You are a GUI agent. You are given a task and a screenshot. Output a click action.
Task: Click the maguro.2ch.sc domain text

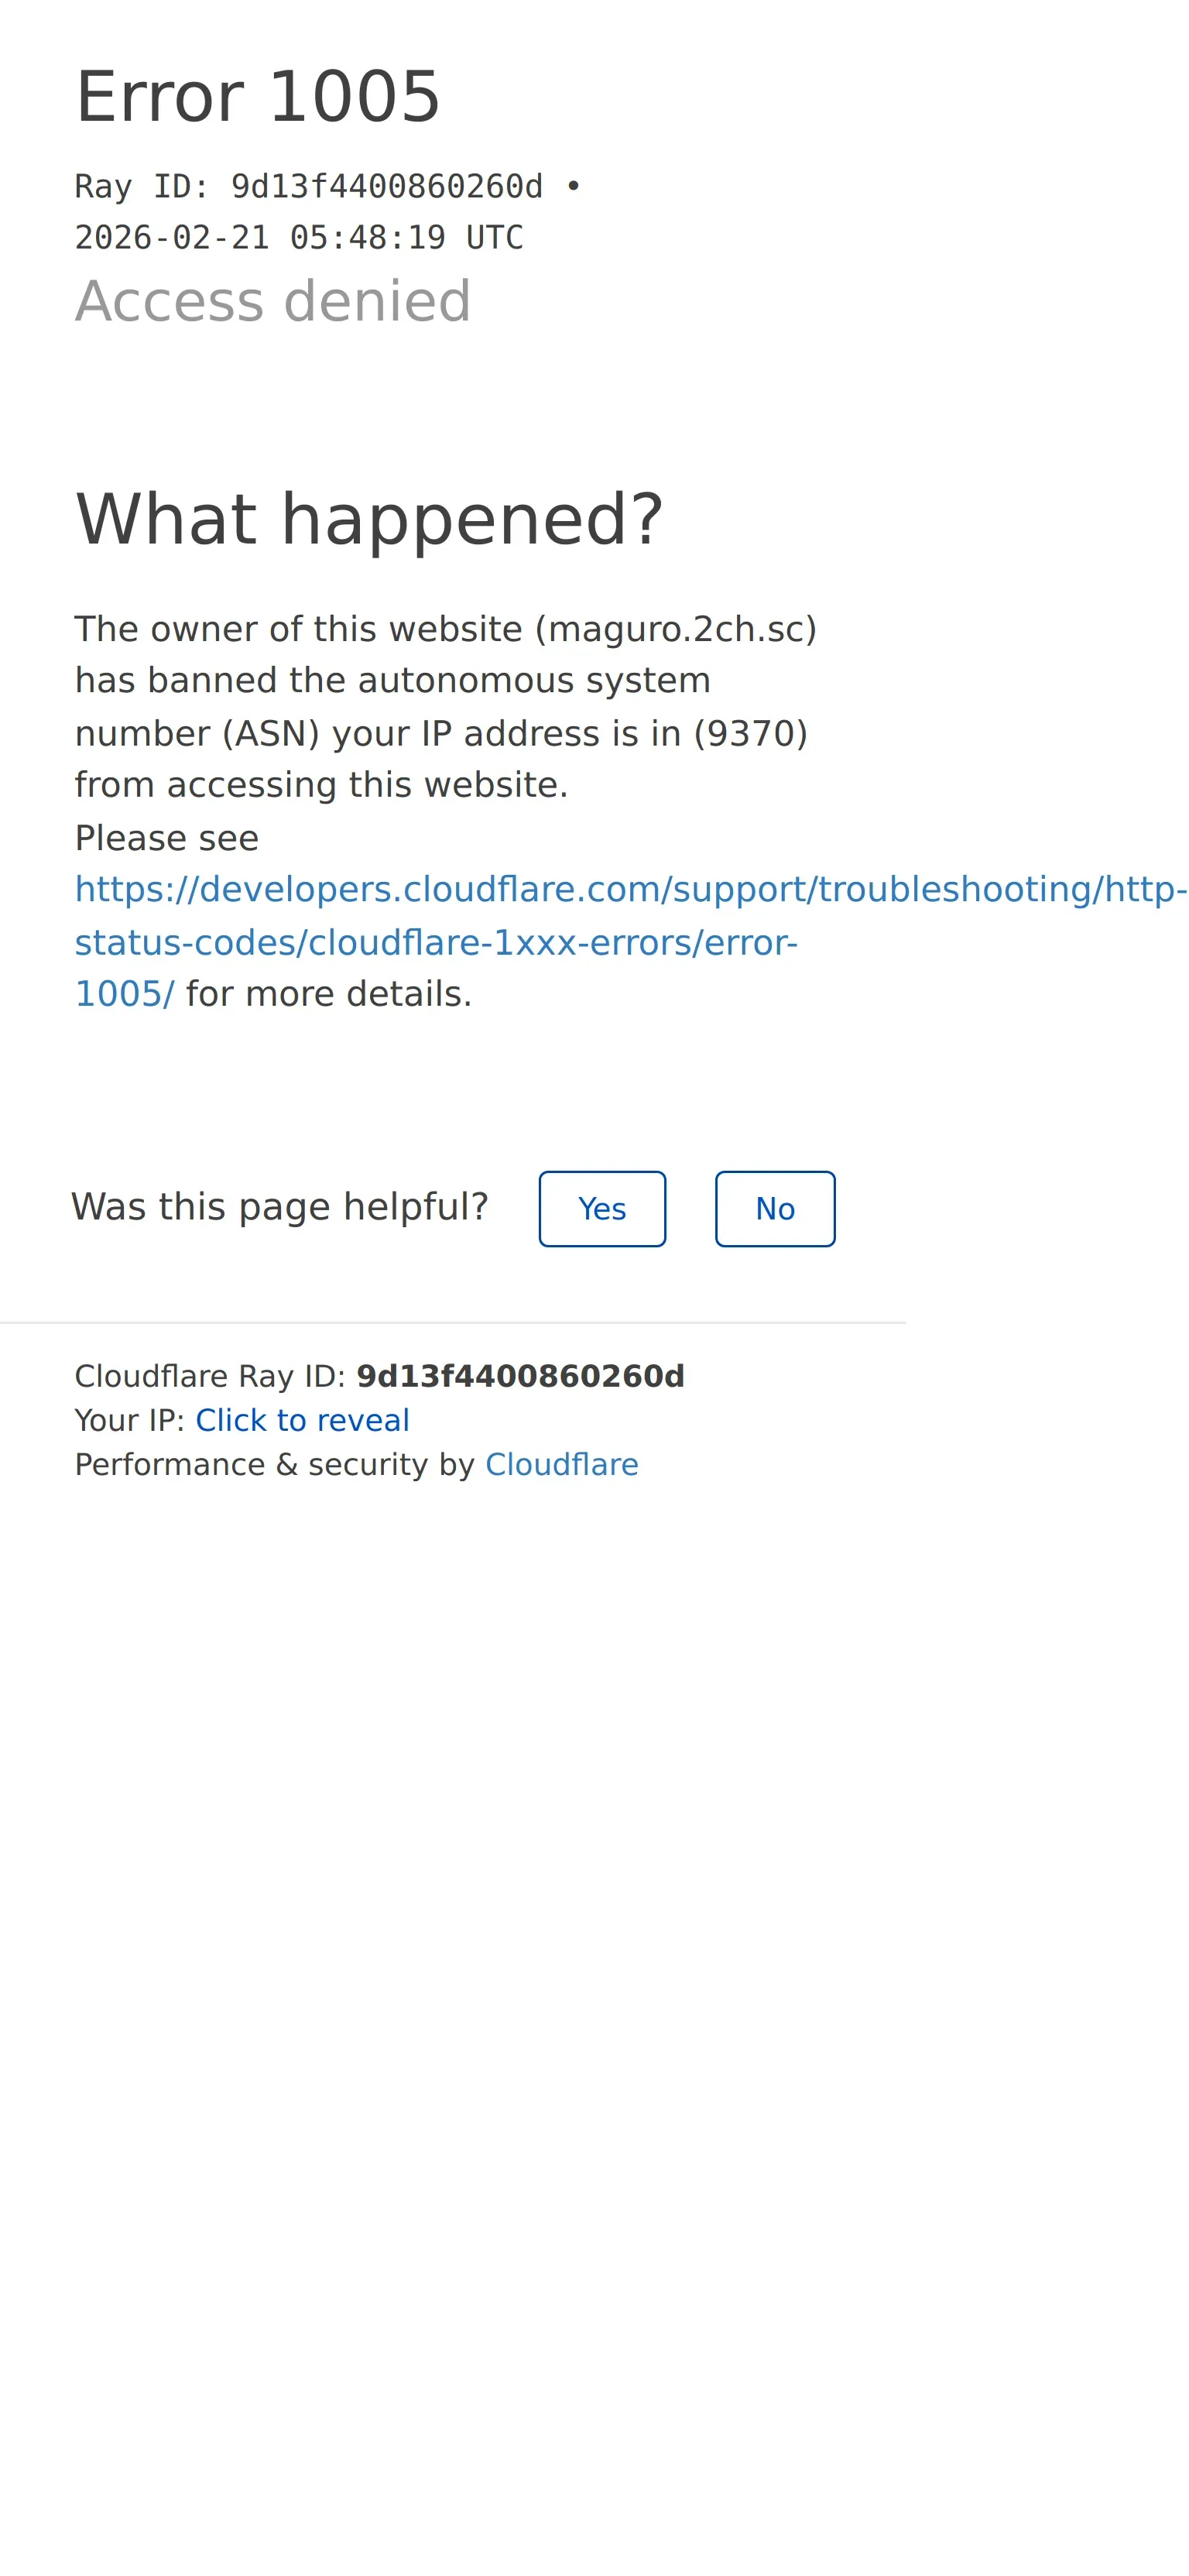pos(676,629)
